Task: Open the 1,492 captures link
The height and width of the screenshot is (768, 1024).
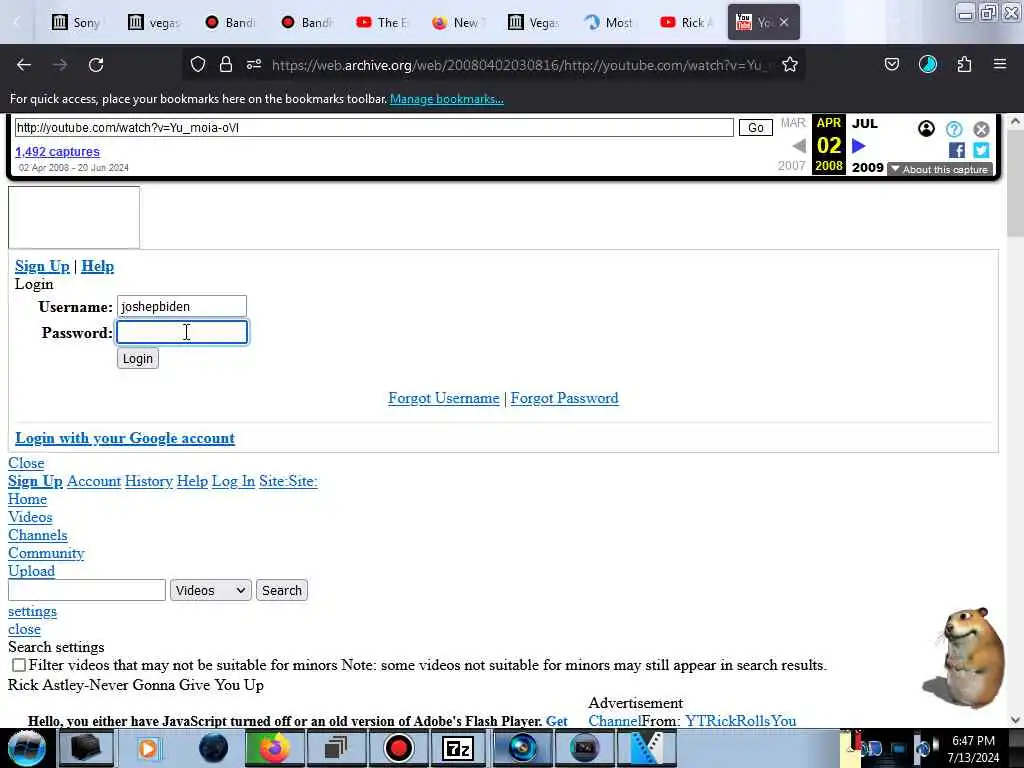Action: pos(57,152)
